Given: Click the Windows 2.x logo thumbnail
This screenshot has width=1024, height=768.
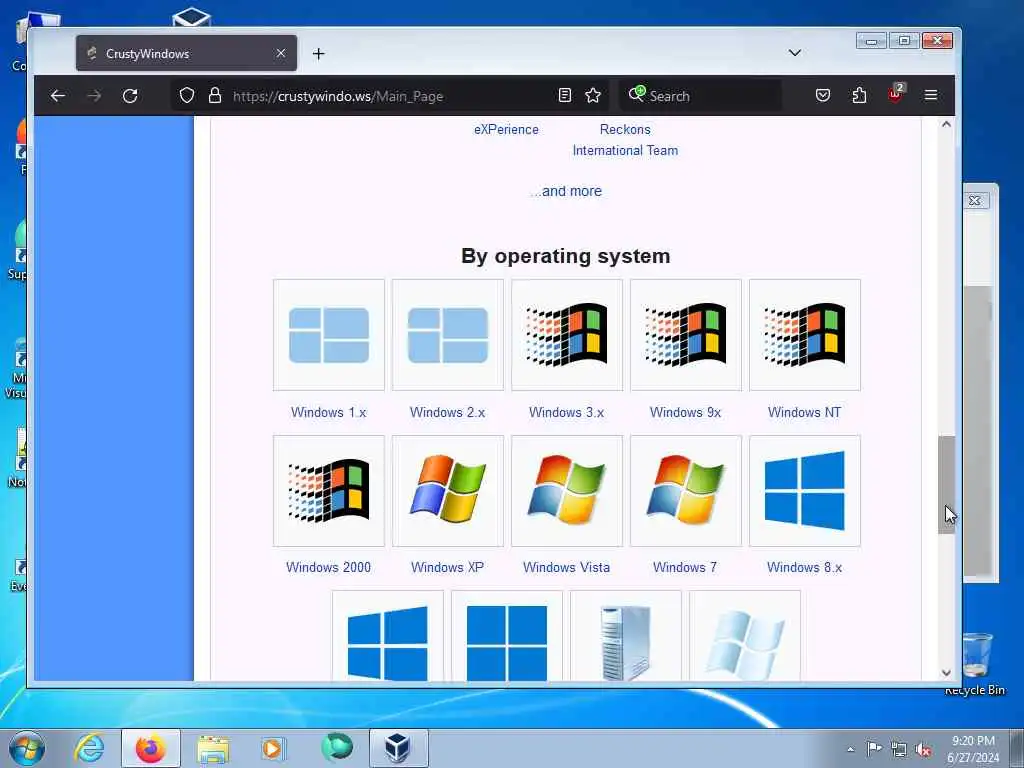Looking at the screenshot, I should point(447,335).
